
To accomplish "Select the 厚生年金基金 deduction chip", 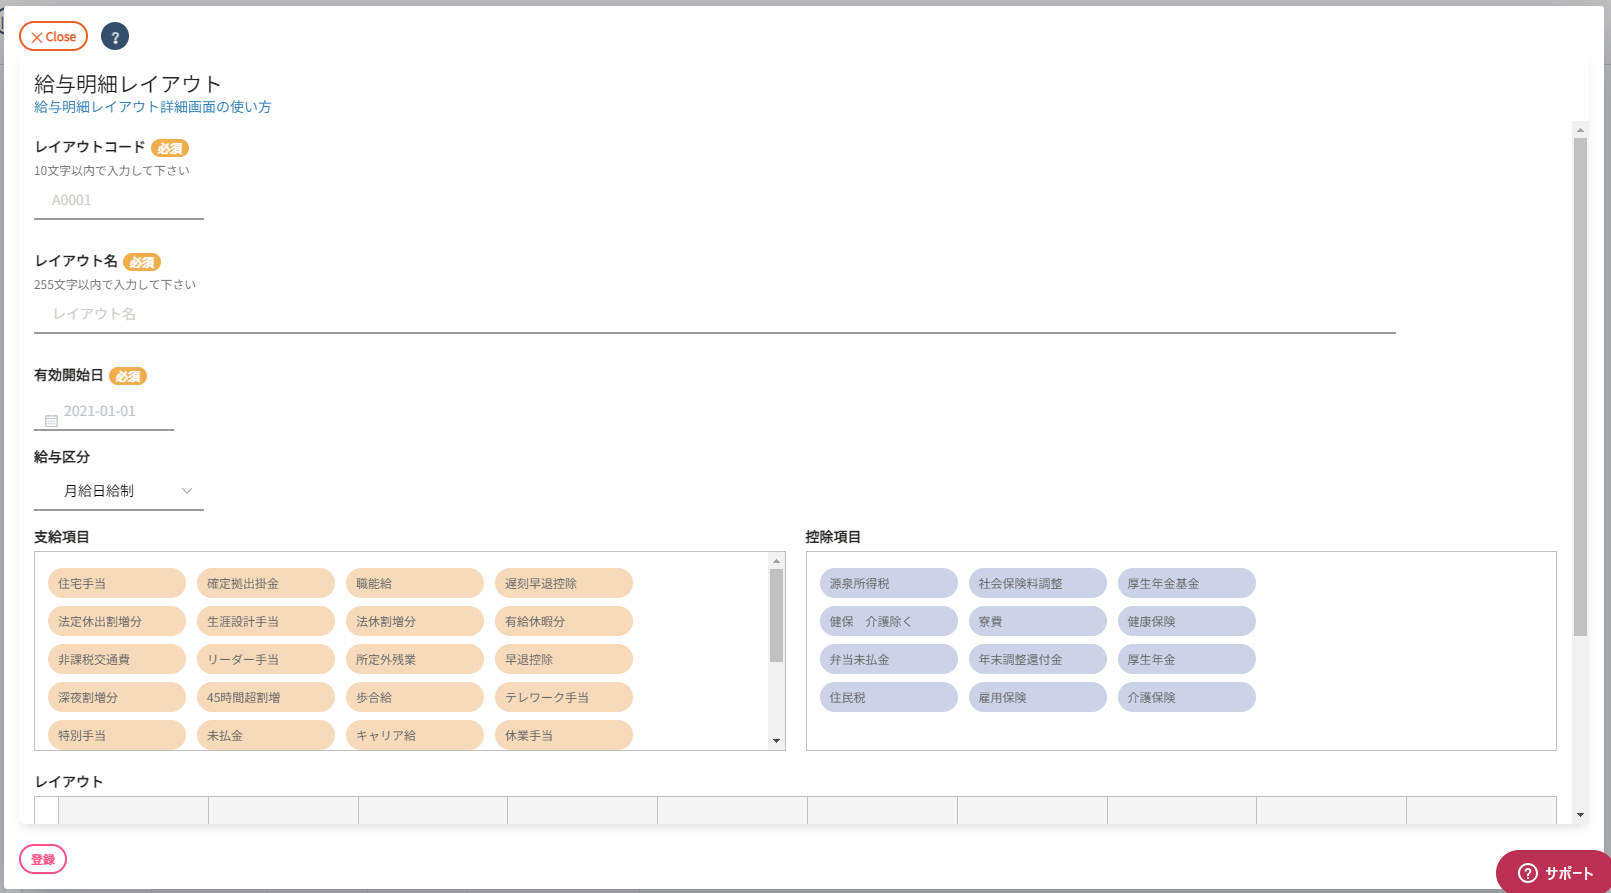I will [x=1186, y=583].
